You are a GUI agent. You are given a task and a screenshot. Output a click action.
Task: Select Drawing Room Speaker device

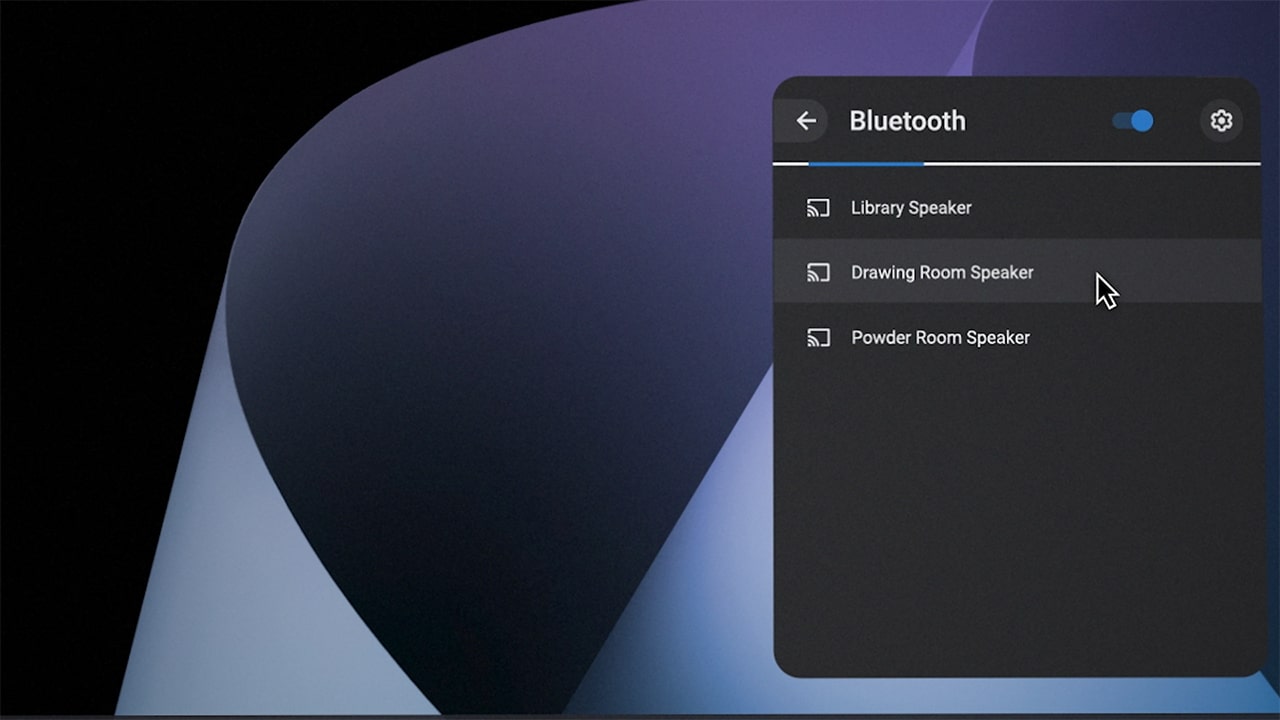coord(1017,272)
